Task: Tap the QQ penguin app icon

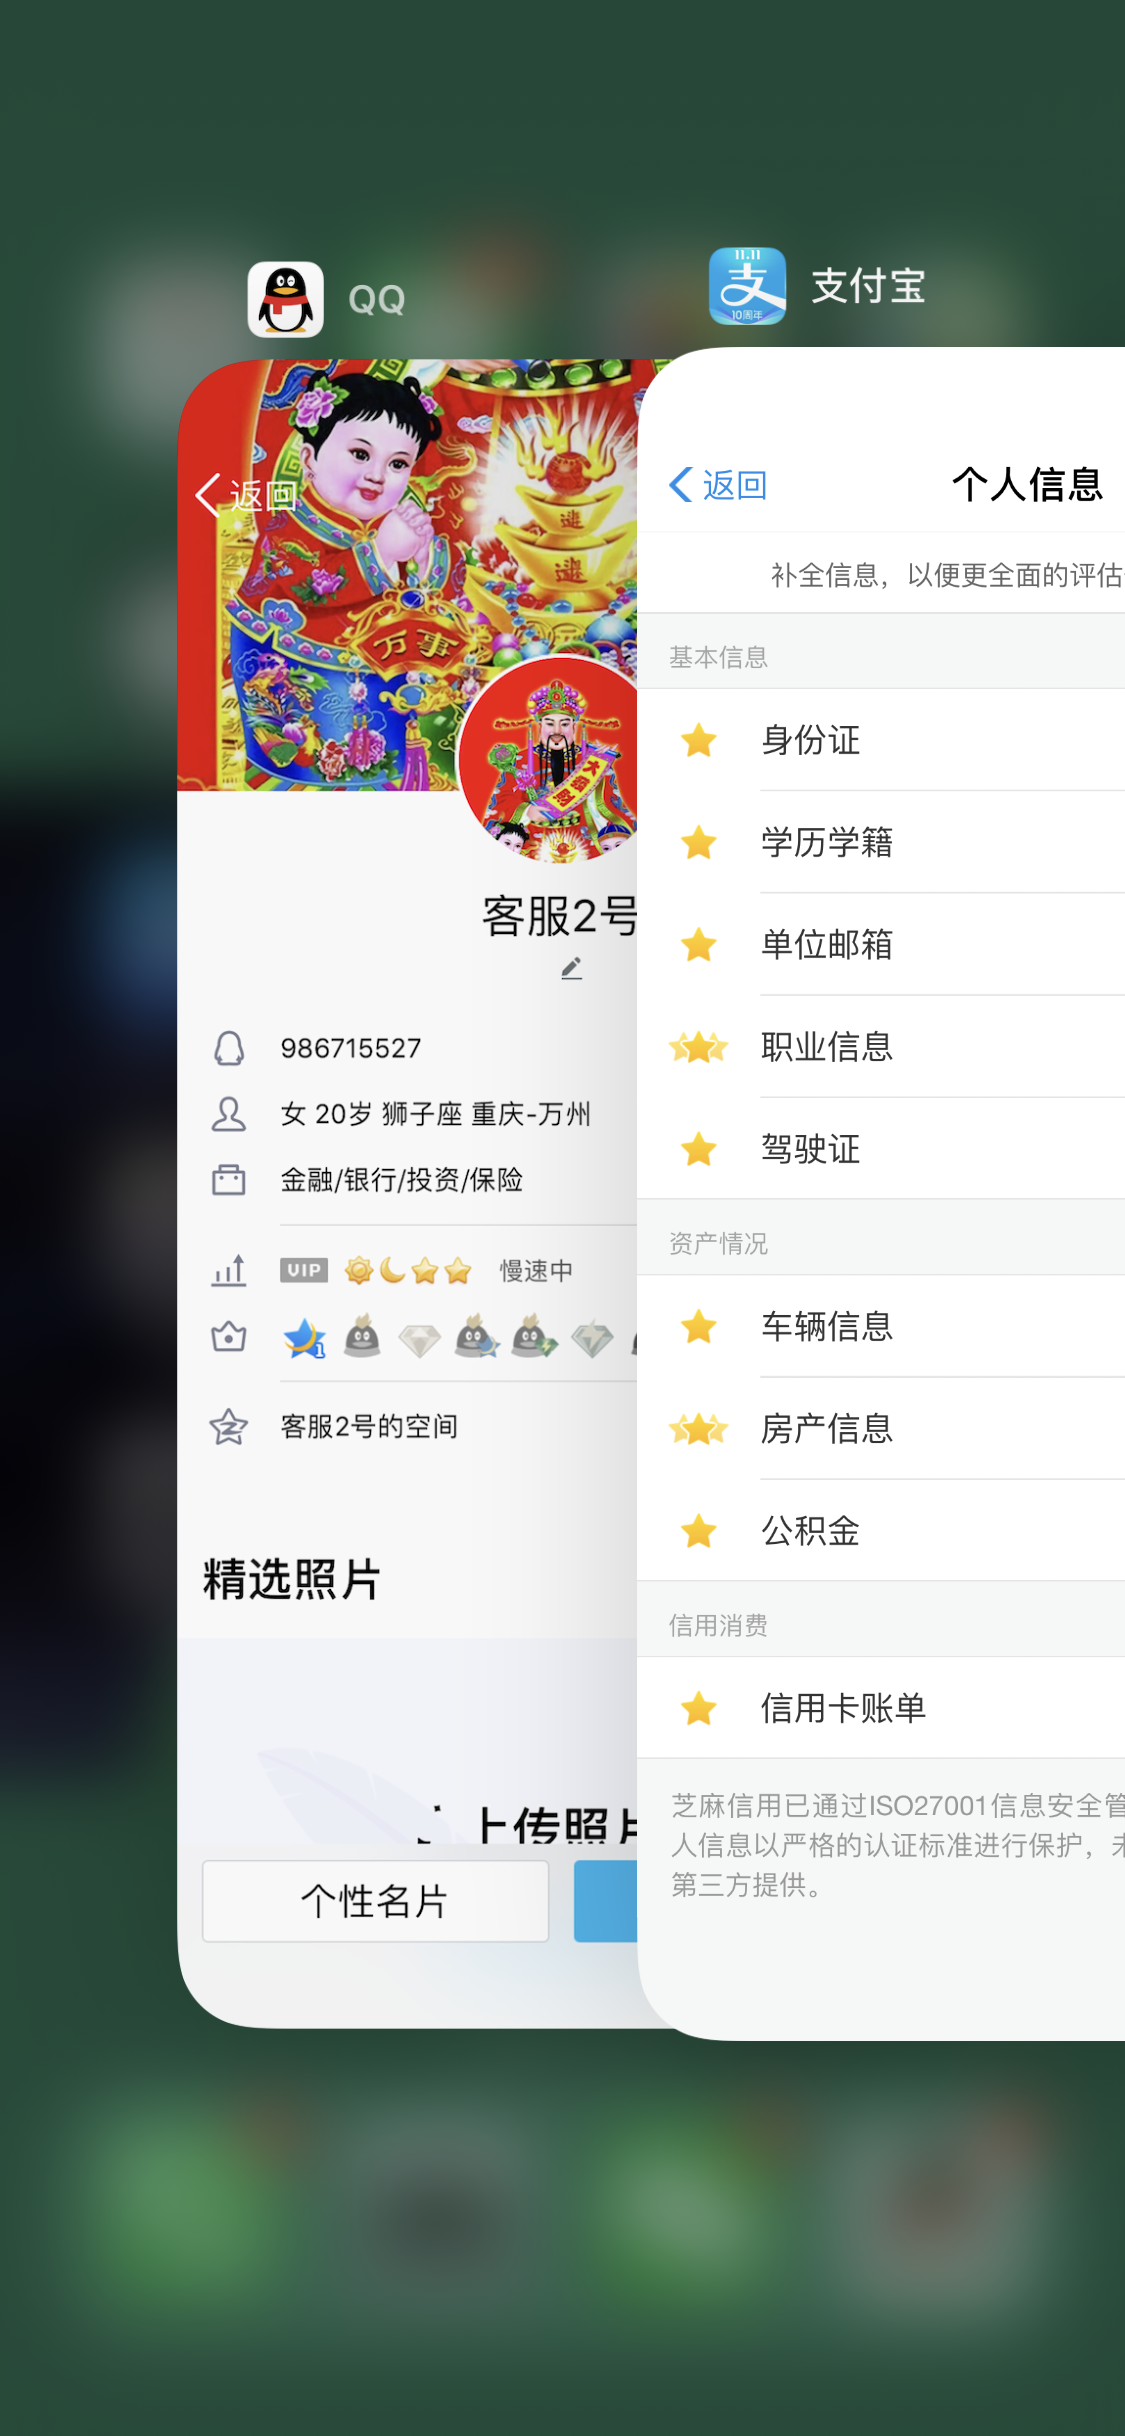Action: [285, 299]
